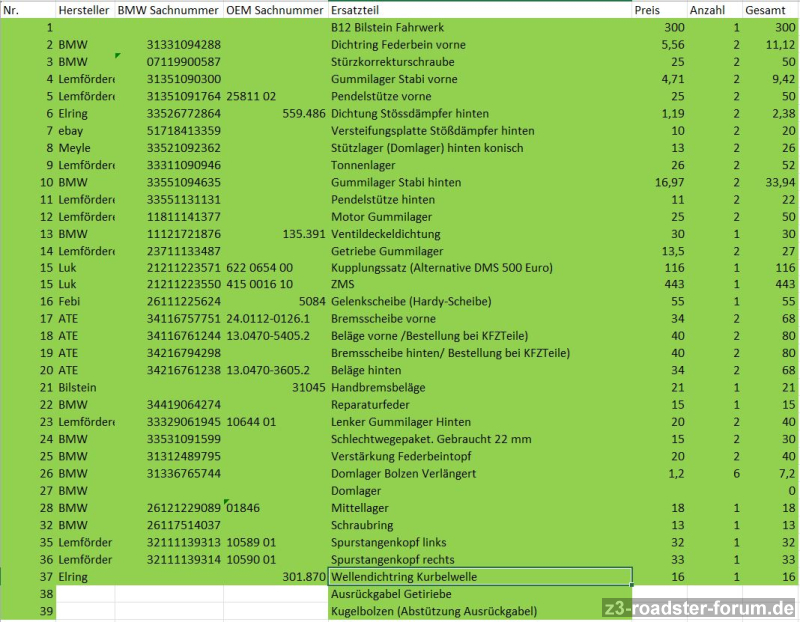The height and width of the screenshot is (622, 800).
Task: Select the 'ebay' manufacturer cell
Action: (85, 131)
